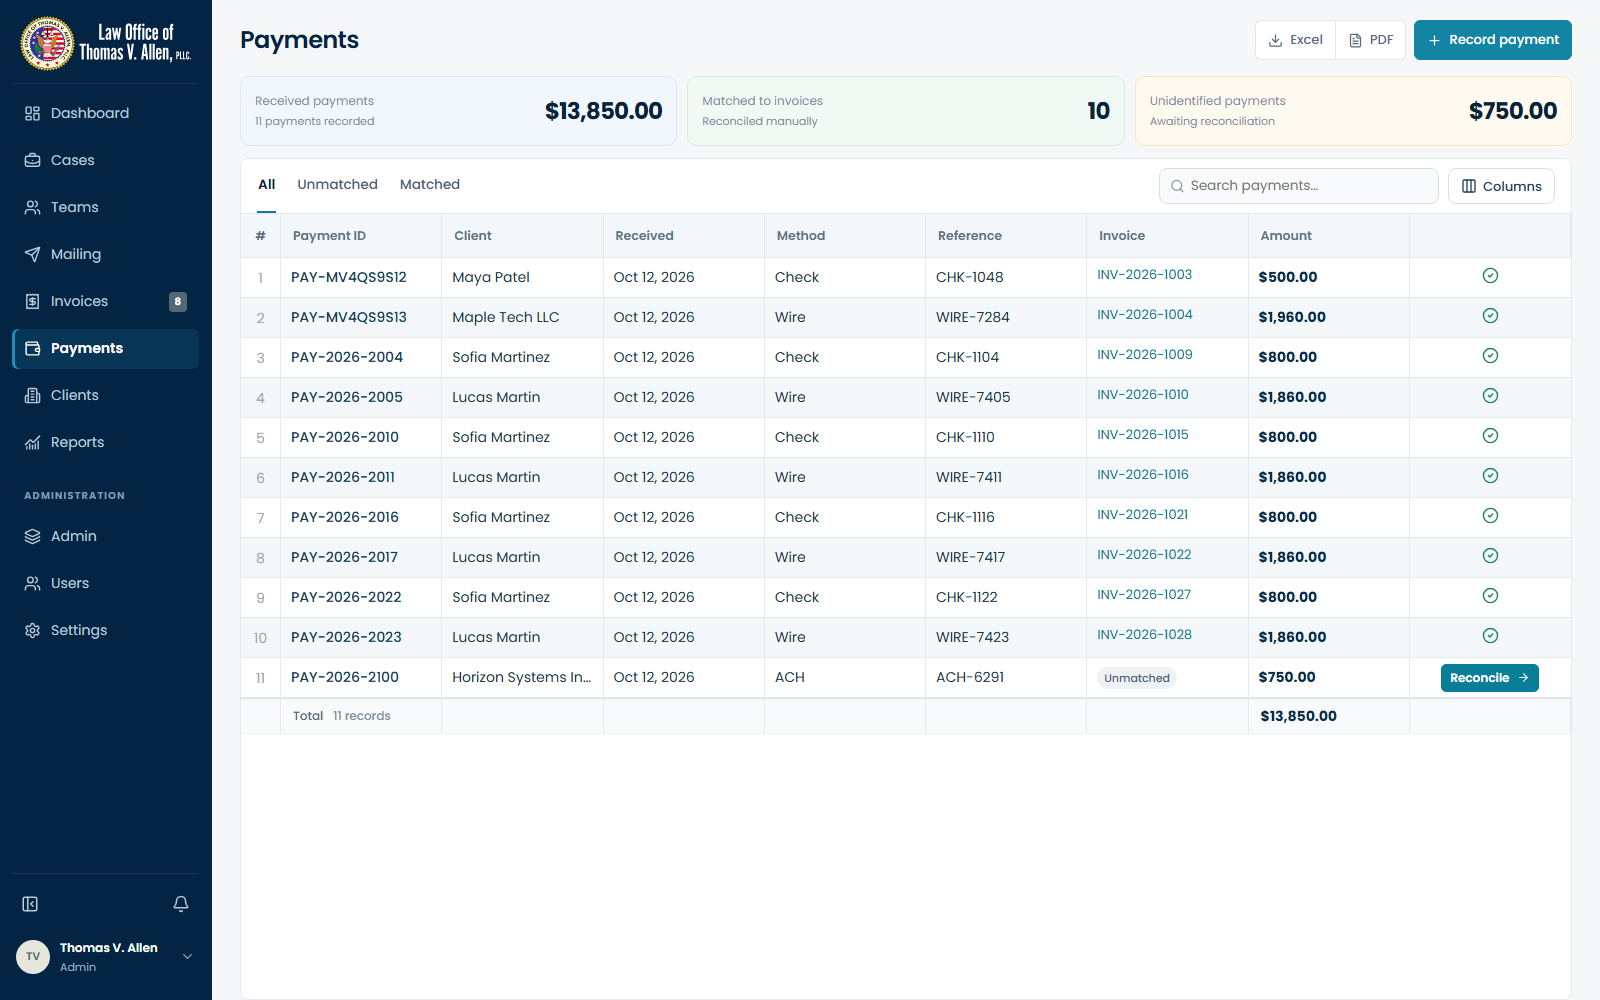
Task: Open invoice link INV-2026-1028
Action: click(1144, 635)
